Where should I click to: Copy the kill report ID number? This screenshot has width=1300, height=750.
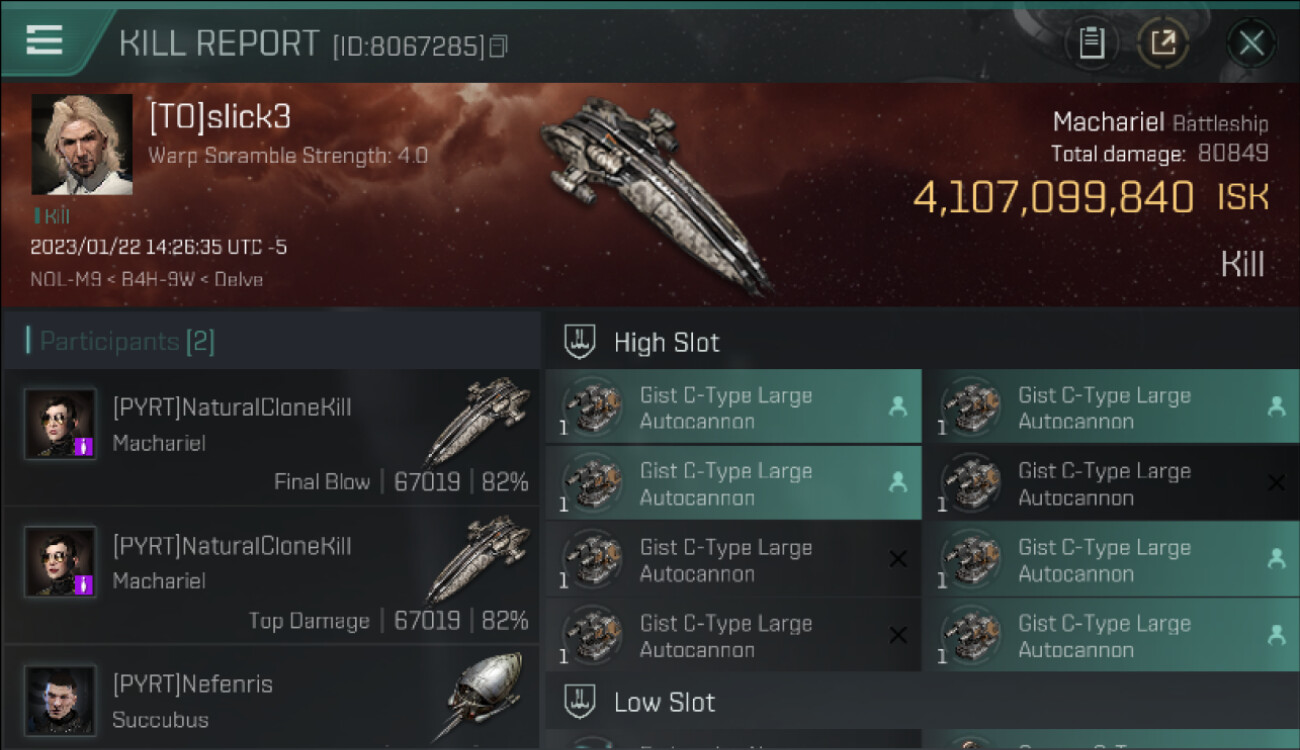point(498,46)
